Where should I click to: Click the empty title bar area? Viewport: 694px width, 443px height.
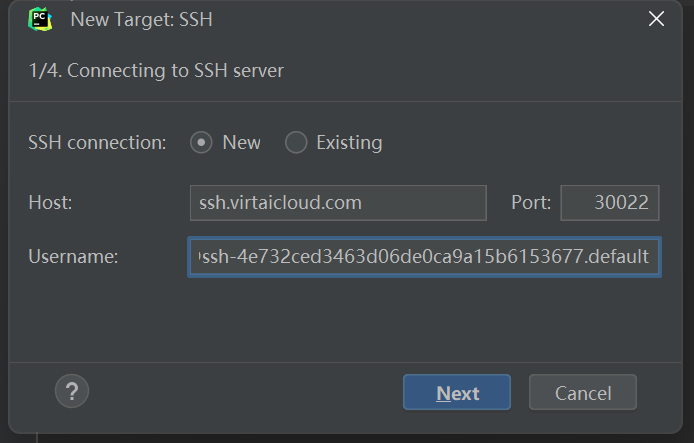420,19
